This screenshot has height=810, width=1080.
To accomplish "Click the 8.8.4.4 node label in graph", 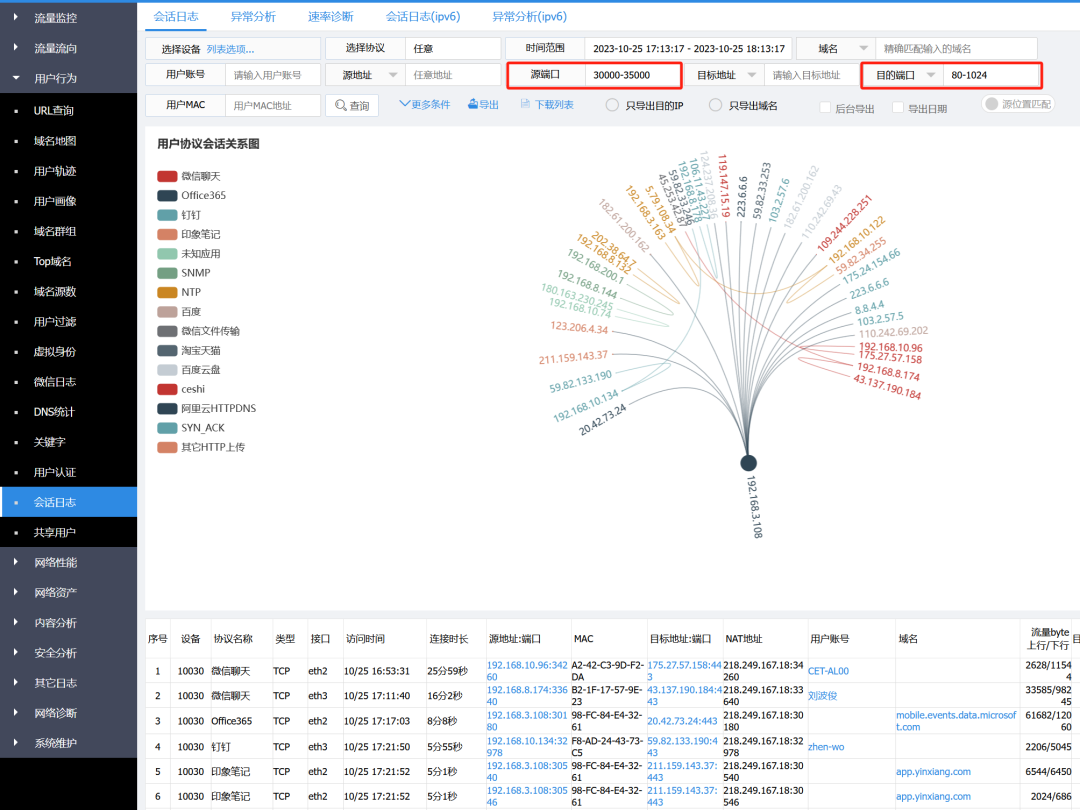I will (869, 307).
